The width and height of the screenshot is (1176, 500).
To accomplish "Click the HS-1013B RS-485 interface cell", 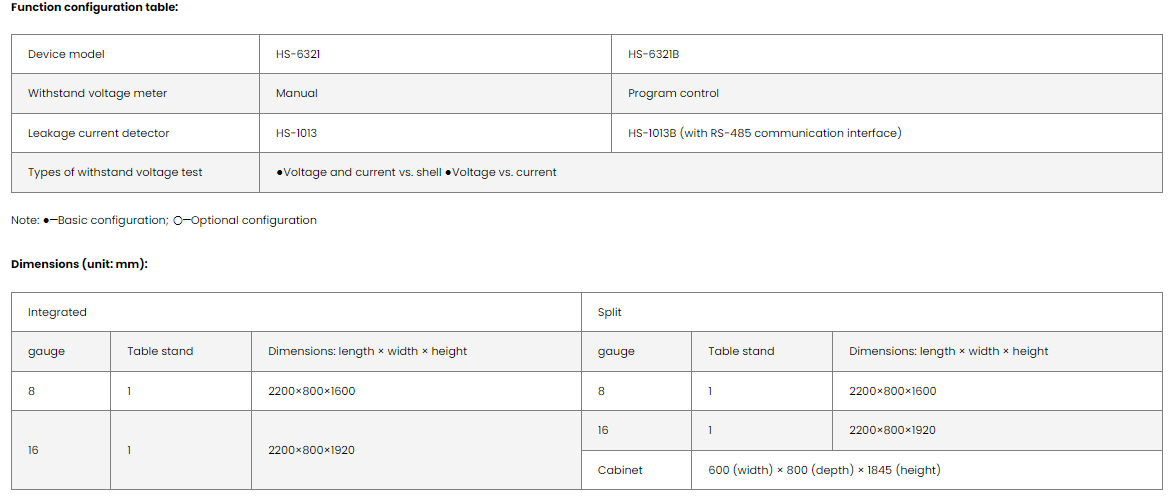I will pyautogui.click(x=764, y=133).
